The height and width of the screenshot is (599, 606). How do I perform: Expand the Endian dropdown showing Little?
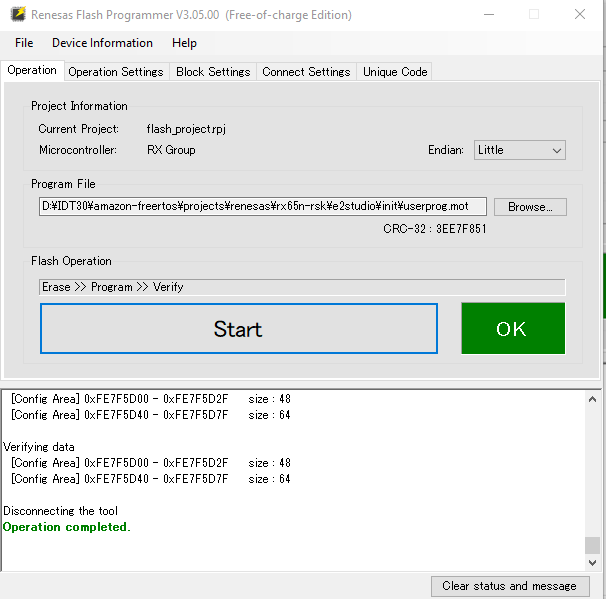[520, 150]
